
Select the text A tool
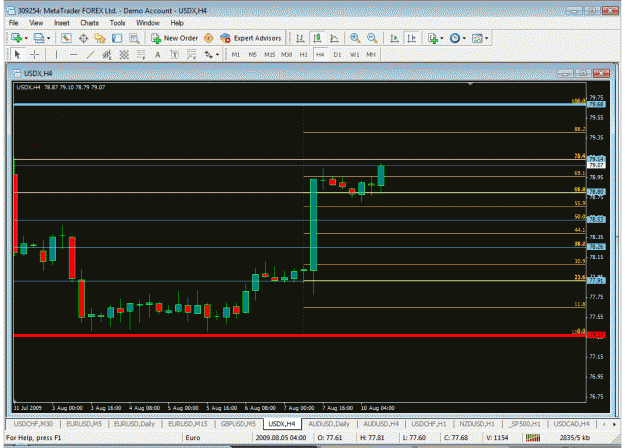tap(158, 55)
